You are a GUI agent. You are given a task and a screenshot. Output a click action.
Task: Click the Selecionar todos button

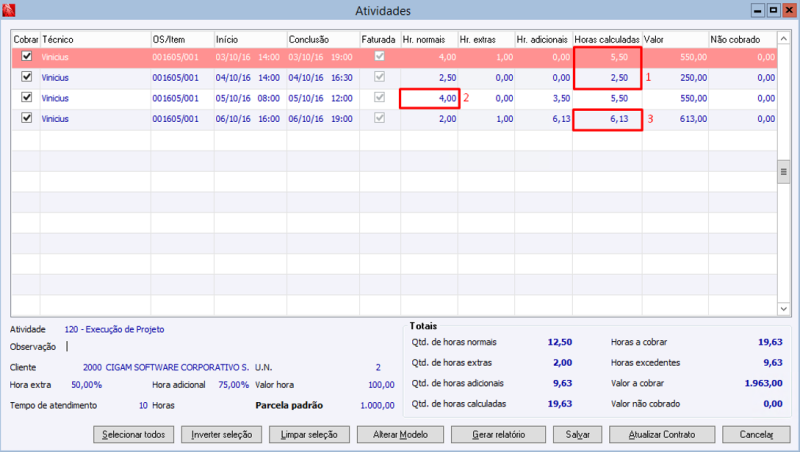(134, 435)
